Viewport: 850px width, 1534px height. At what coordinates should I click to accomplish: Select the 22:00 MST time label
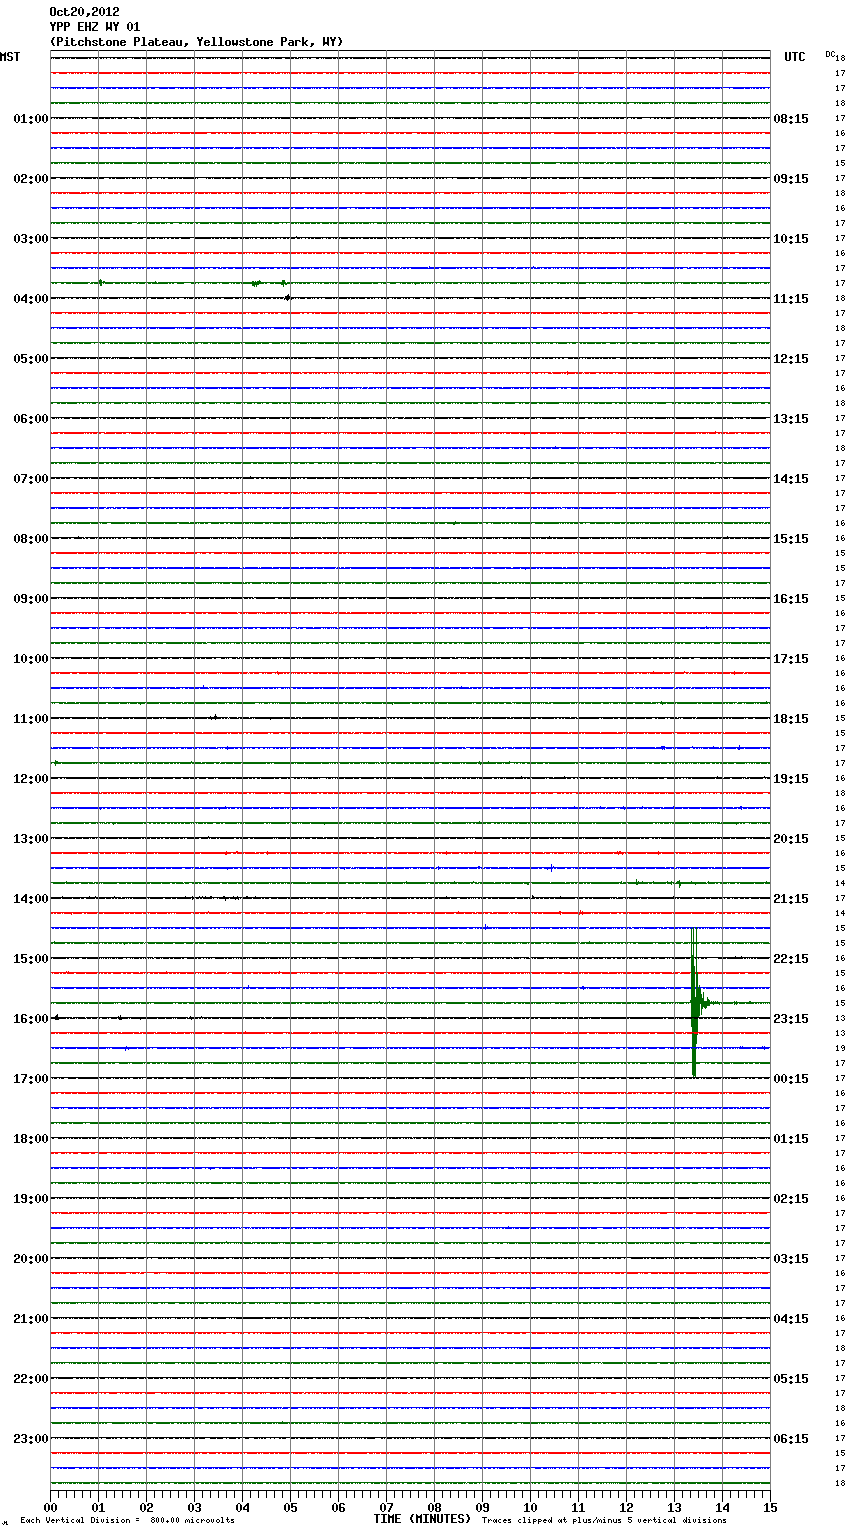point(31,1379)
